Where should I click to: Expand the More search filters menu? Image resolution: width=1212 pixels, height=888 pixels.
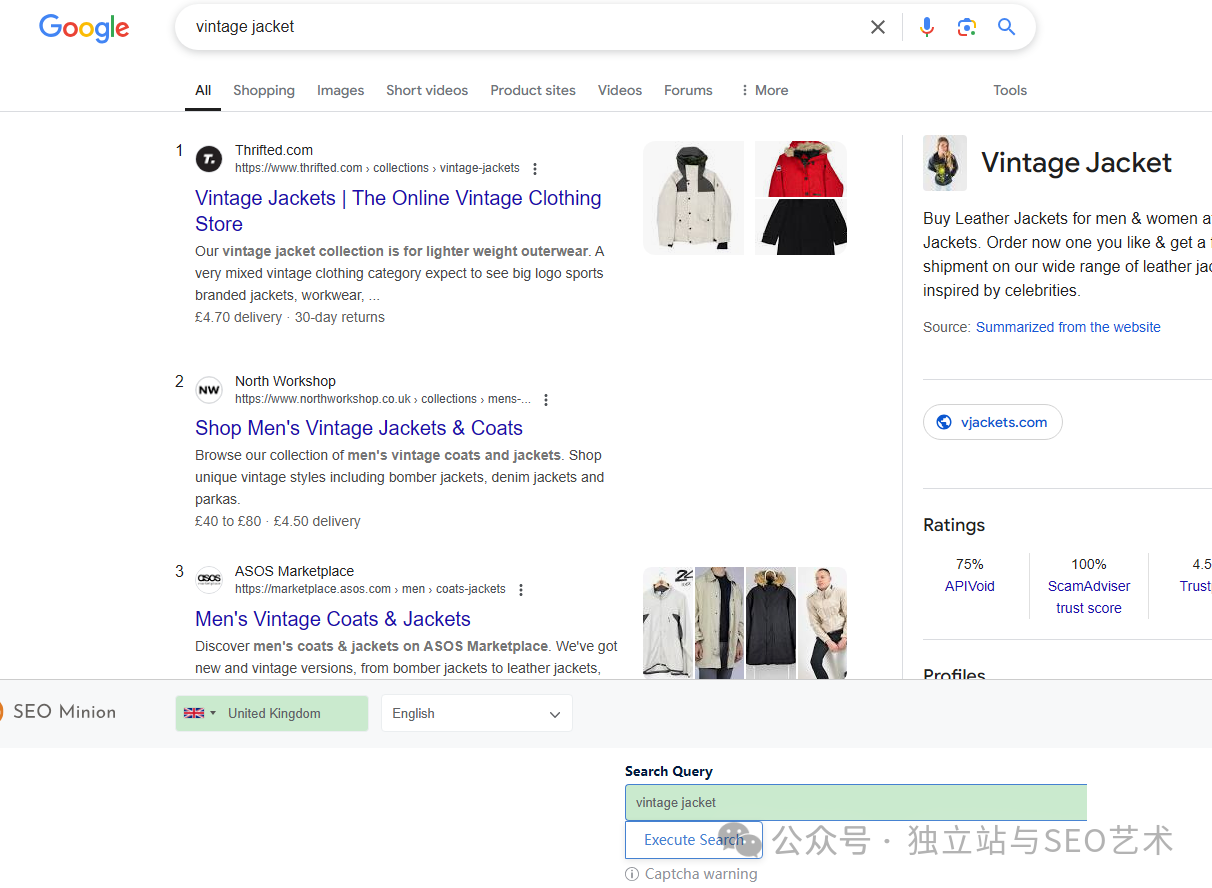[764, 90]
